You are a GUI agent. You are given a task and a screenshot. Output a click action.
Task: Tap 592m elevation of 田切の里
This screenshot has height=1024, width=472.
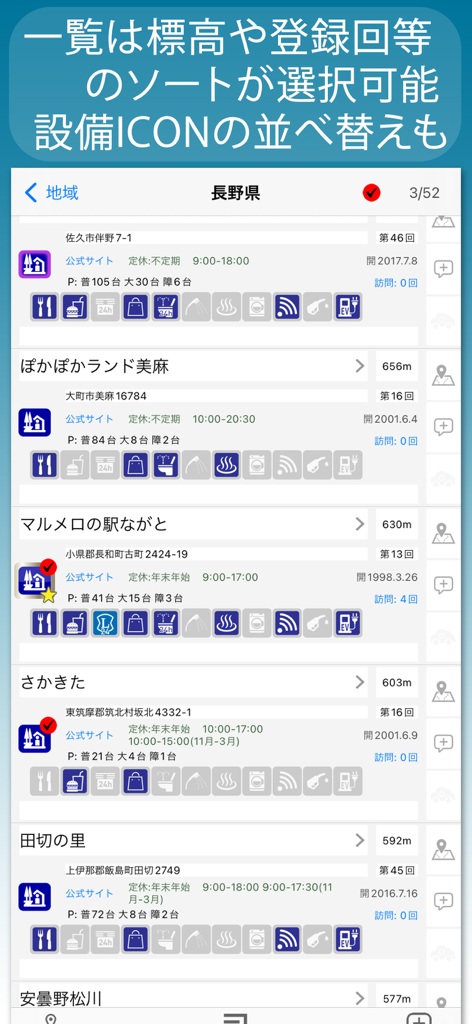point(397,840)
